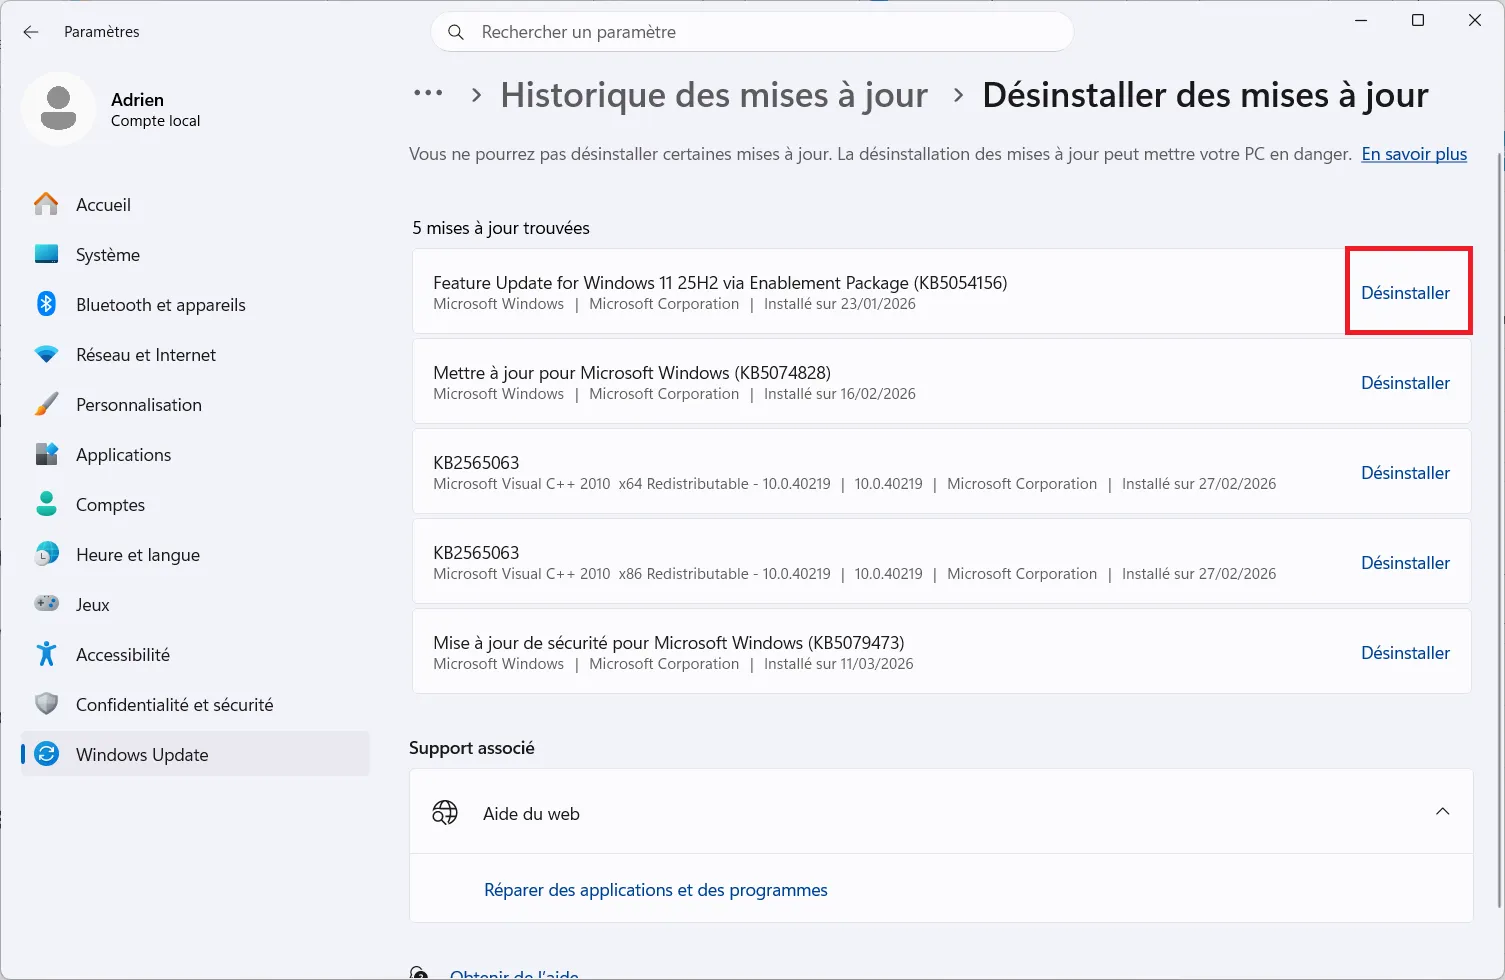Viewport: 1505px width, 980px height.
Task: Open the Applications settings section
Action: (x=123, y=454)
